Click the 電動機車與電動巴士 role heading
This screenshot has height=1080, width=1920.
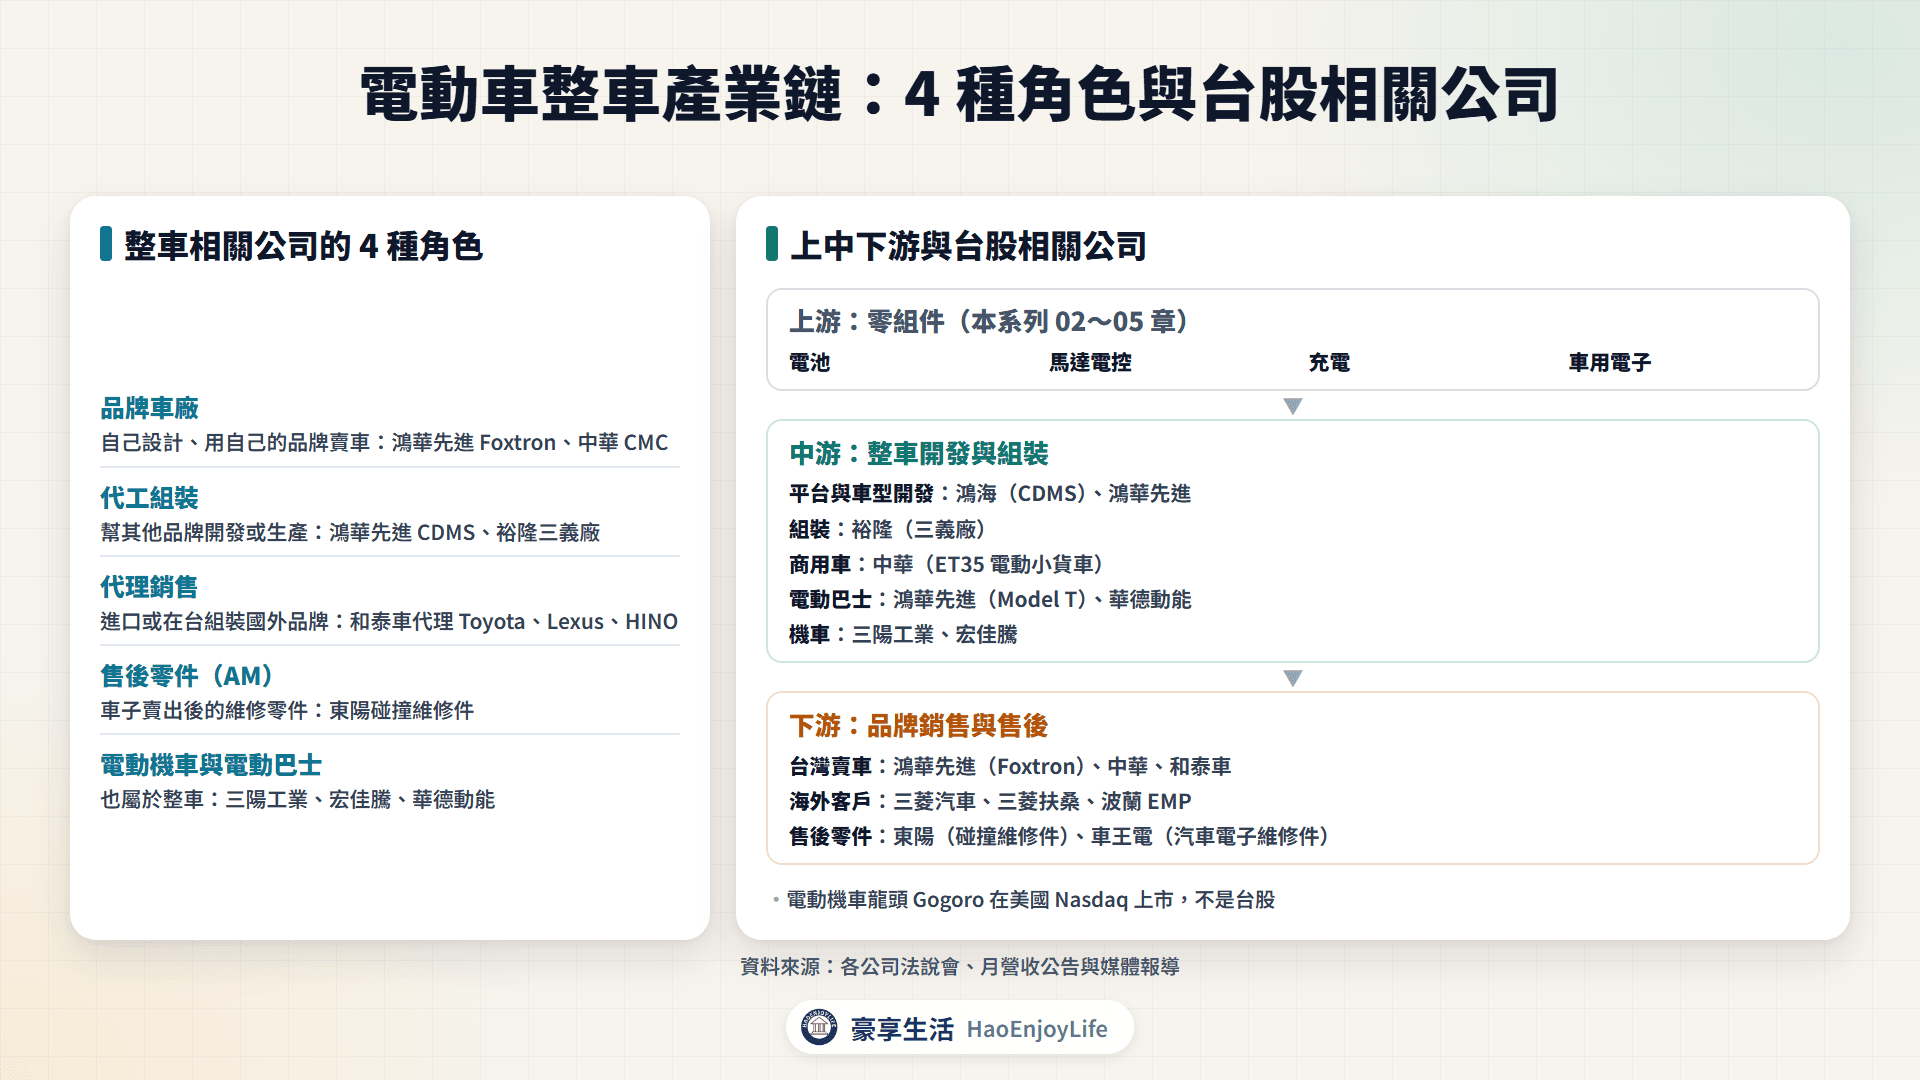211,765
